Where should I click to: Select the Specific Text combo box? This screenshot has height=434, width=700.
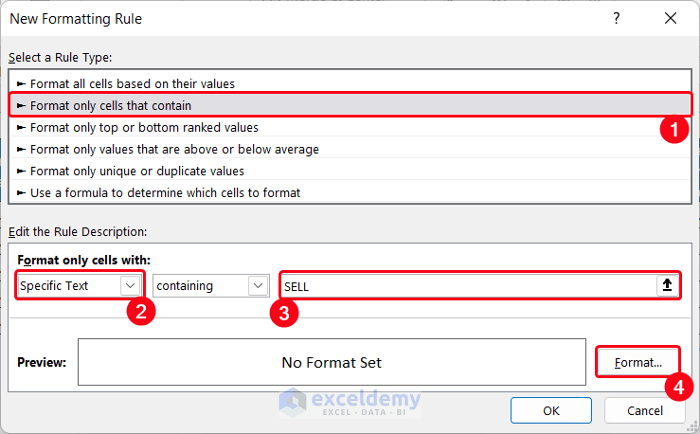pos(69,285)
